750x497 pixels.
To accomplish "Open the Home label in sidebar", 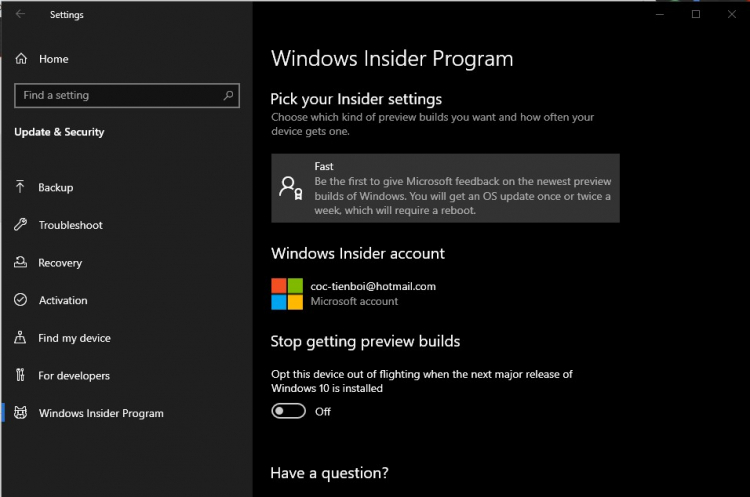I will 54,59.
